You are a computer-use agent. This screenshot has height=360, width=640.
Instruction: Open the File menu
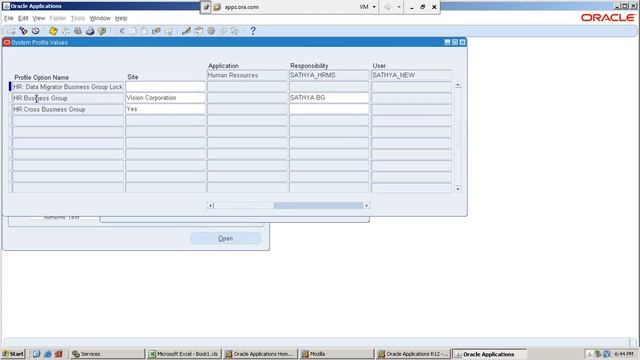[9, 18]
